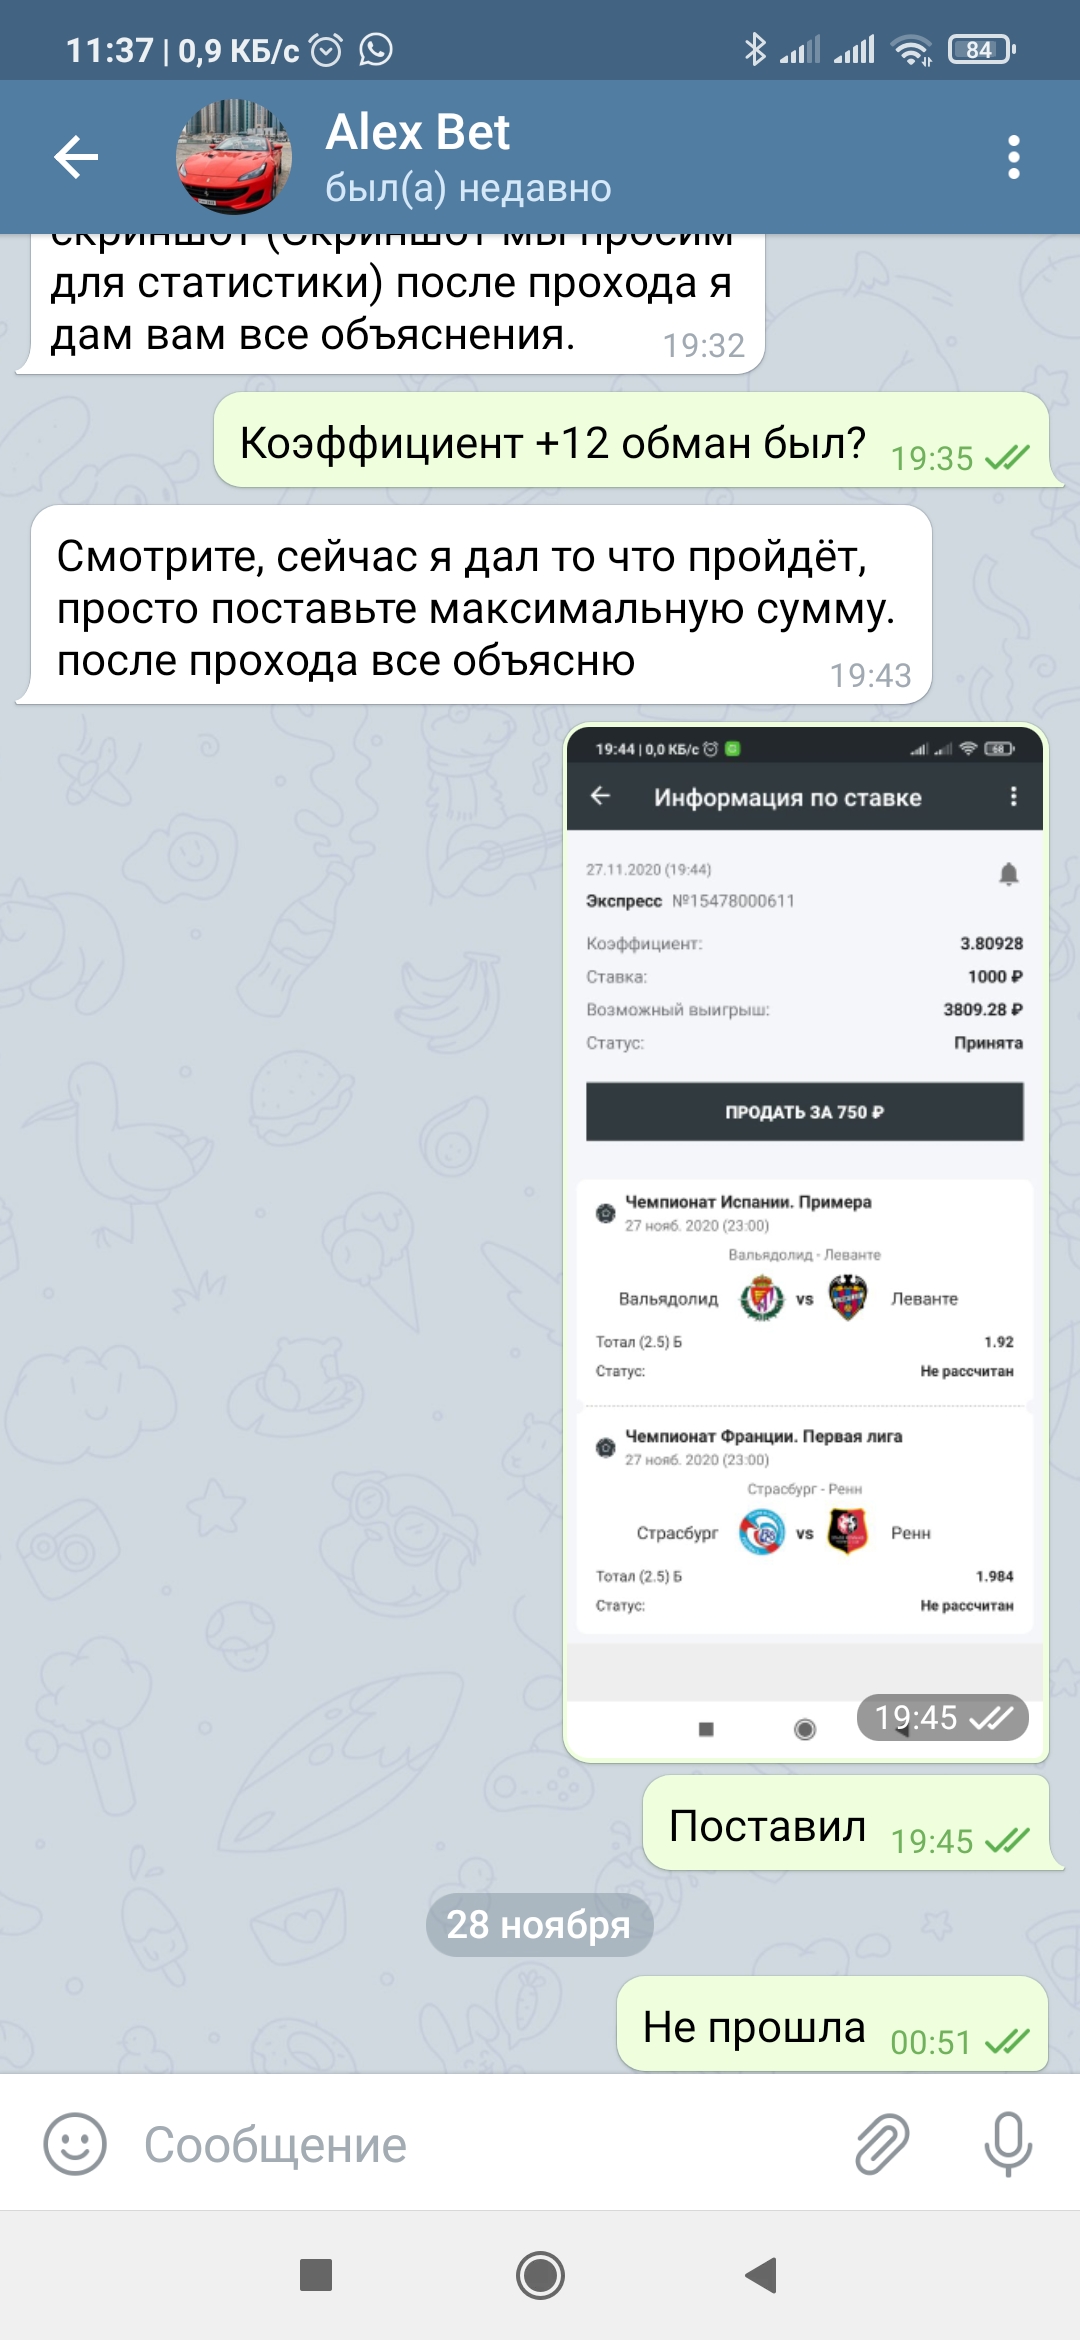This screenshot has width=1080, height=2340.
Task: Open the Alex Bet contact name title
Action: [x=418, y=132]
